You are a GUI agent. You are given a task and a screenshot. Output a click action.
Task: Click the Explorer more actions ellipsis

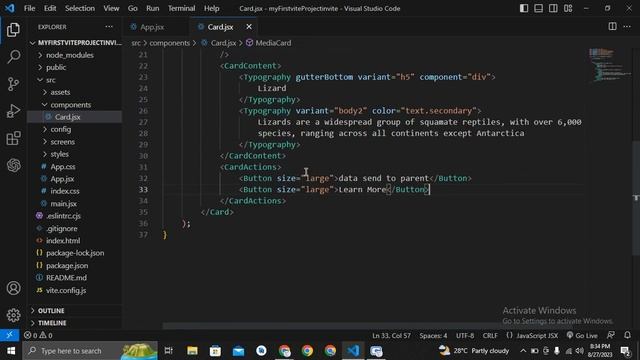[109, 27]
